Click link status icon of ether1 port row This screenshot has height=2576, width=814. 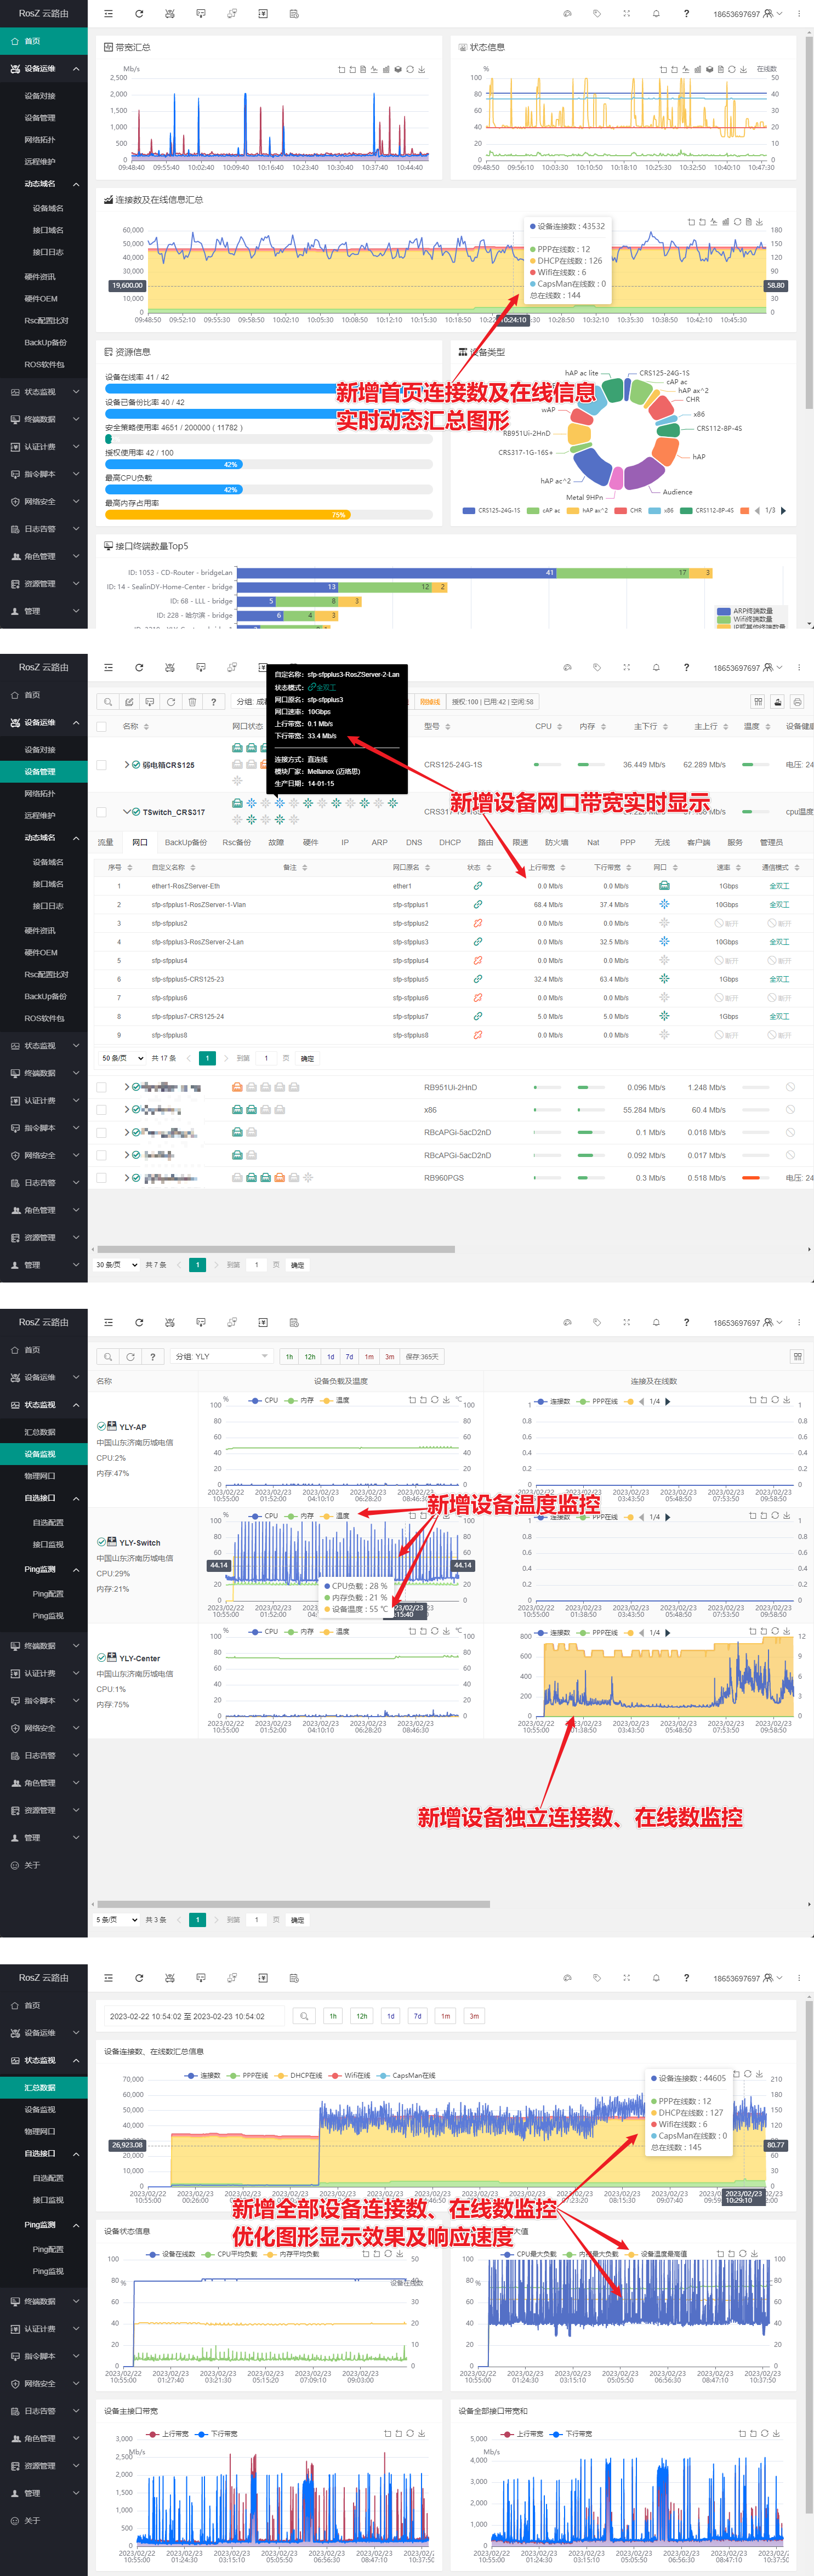478,886
